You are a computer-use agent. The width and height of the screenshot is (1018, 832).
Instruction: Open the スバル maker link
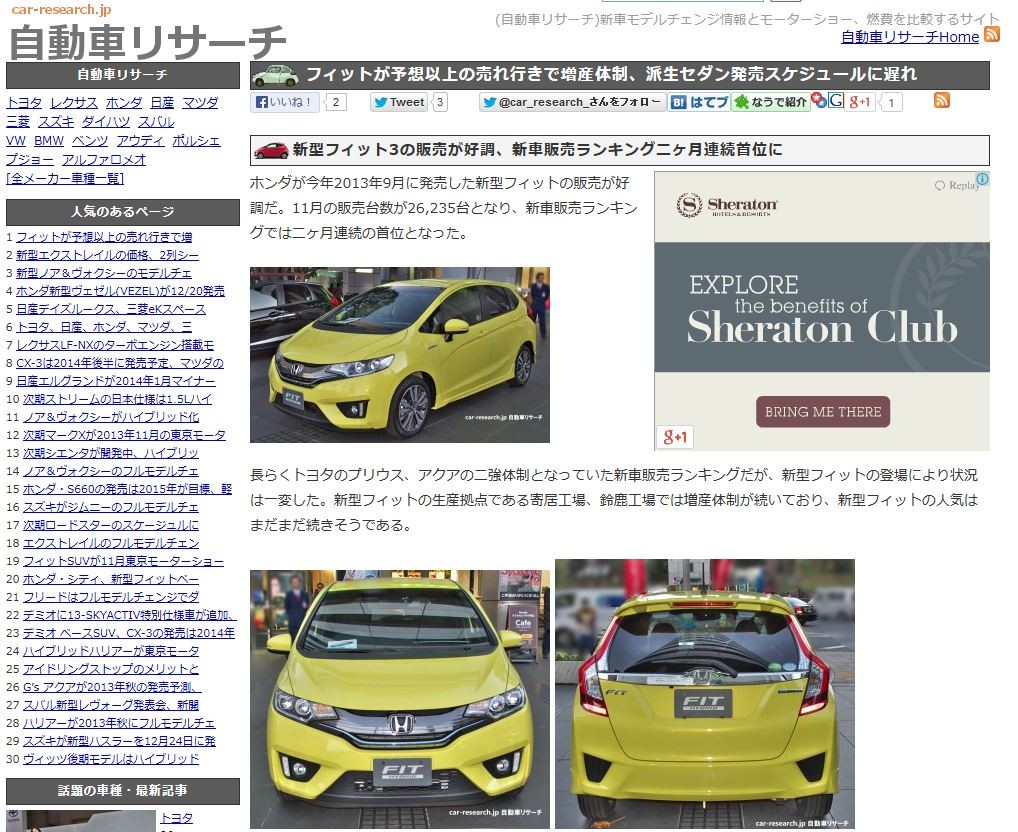[x=156, y=121]
